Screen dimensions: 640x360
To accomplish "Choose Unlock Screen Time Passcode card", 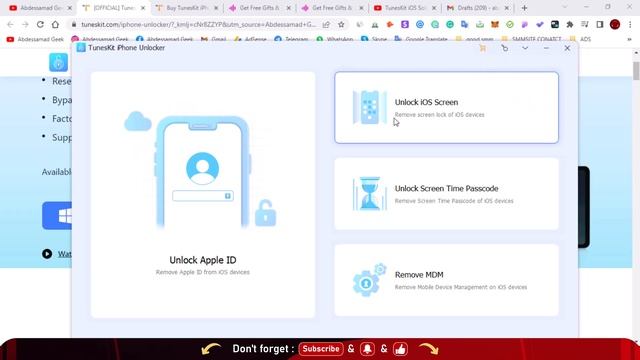I will click(x=447, y=194).
